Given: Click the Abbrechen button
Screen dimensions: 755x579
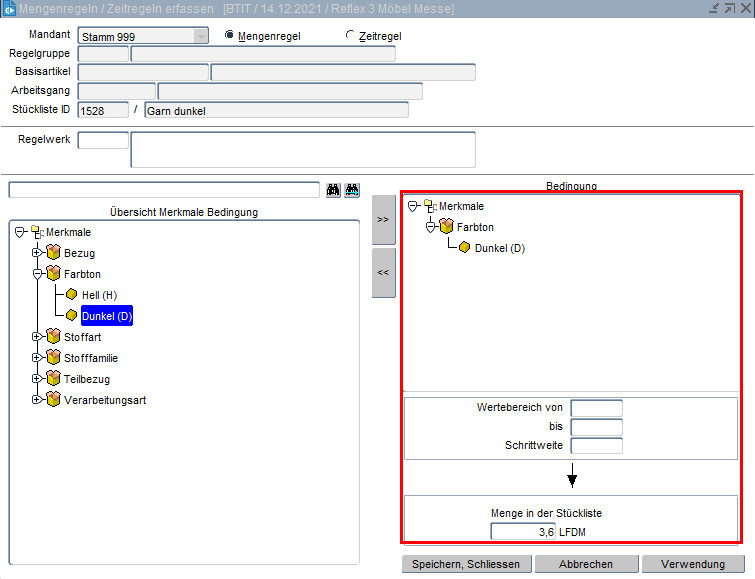Looking at the screenshot, I should (586, 564).
